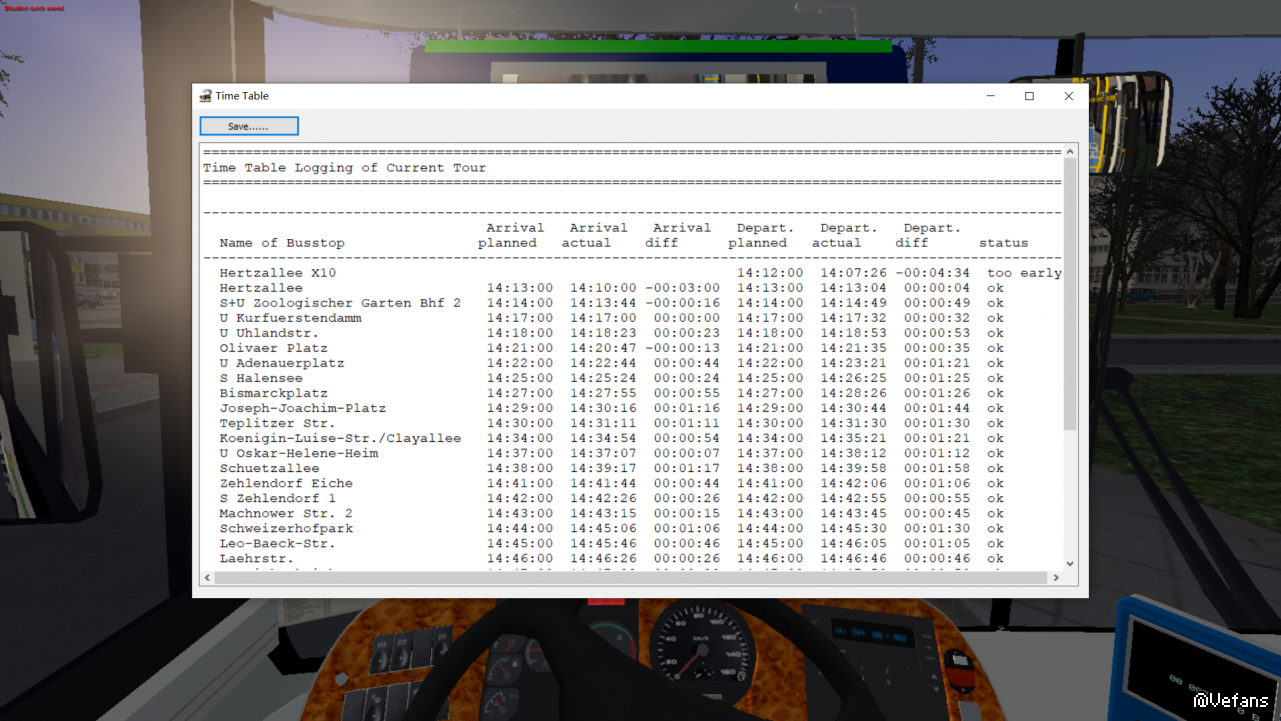This screenshot has height=721, width=1281.
Task: Click the horizontal scrollbar thumb
Action: pyautogui.click(x=630, y=578)
